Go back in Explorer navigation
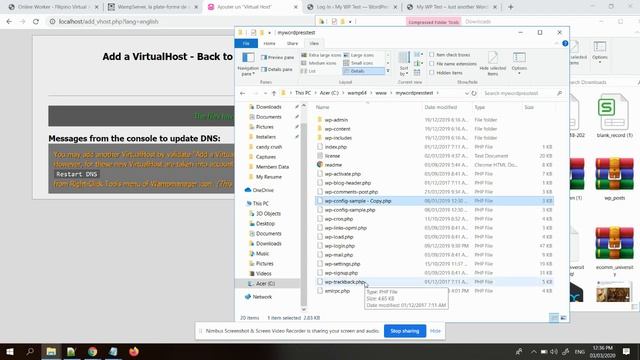Viewport: 640px width, 360px height. tap(243, 93)
